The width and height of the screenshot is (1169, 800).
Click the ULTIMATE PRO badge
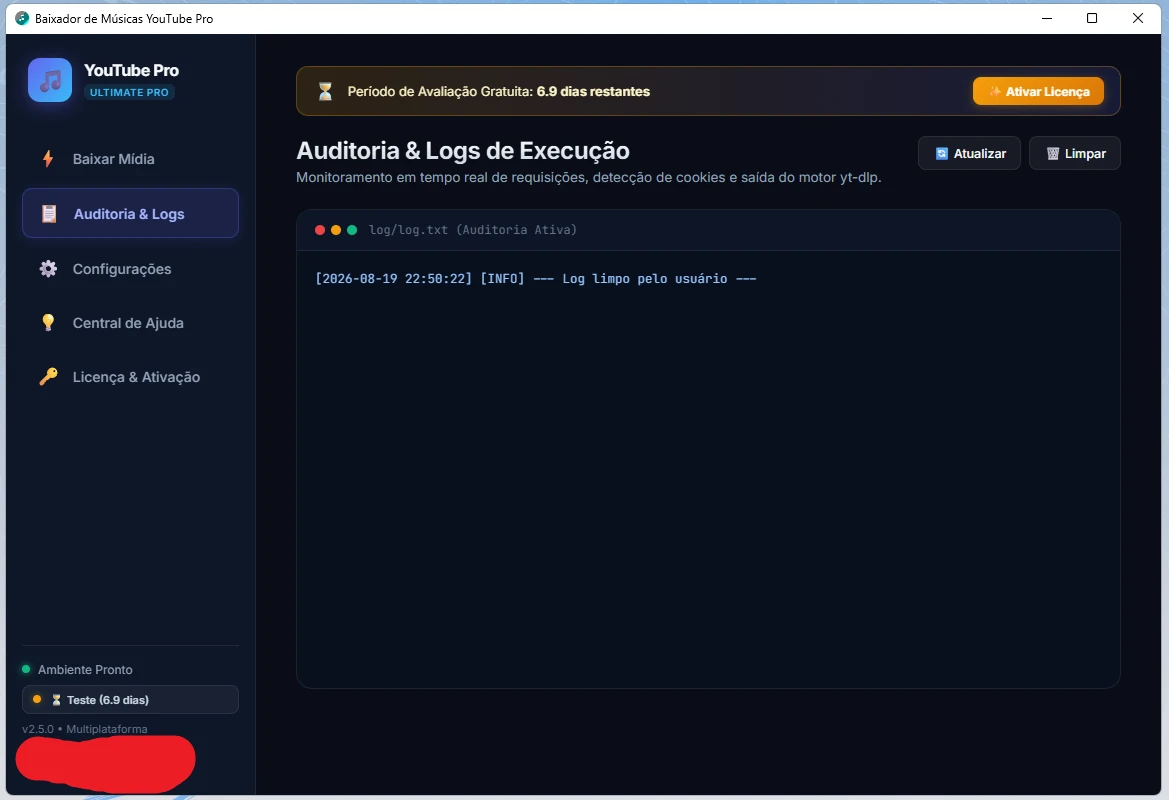[129, 92]
